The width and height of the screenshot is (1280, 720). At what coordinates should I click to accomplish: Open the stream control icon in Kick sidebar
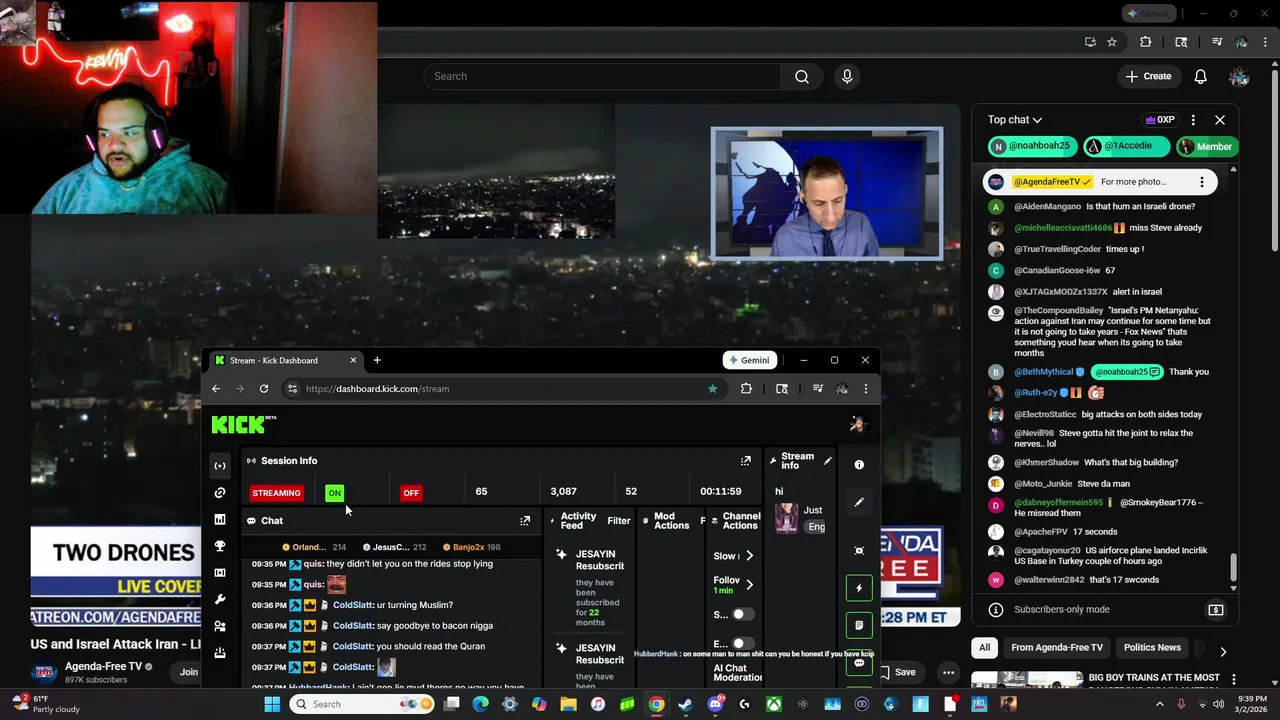tap(220, 466)
